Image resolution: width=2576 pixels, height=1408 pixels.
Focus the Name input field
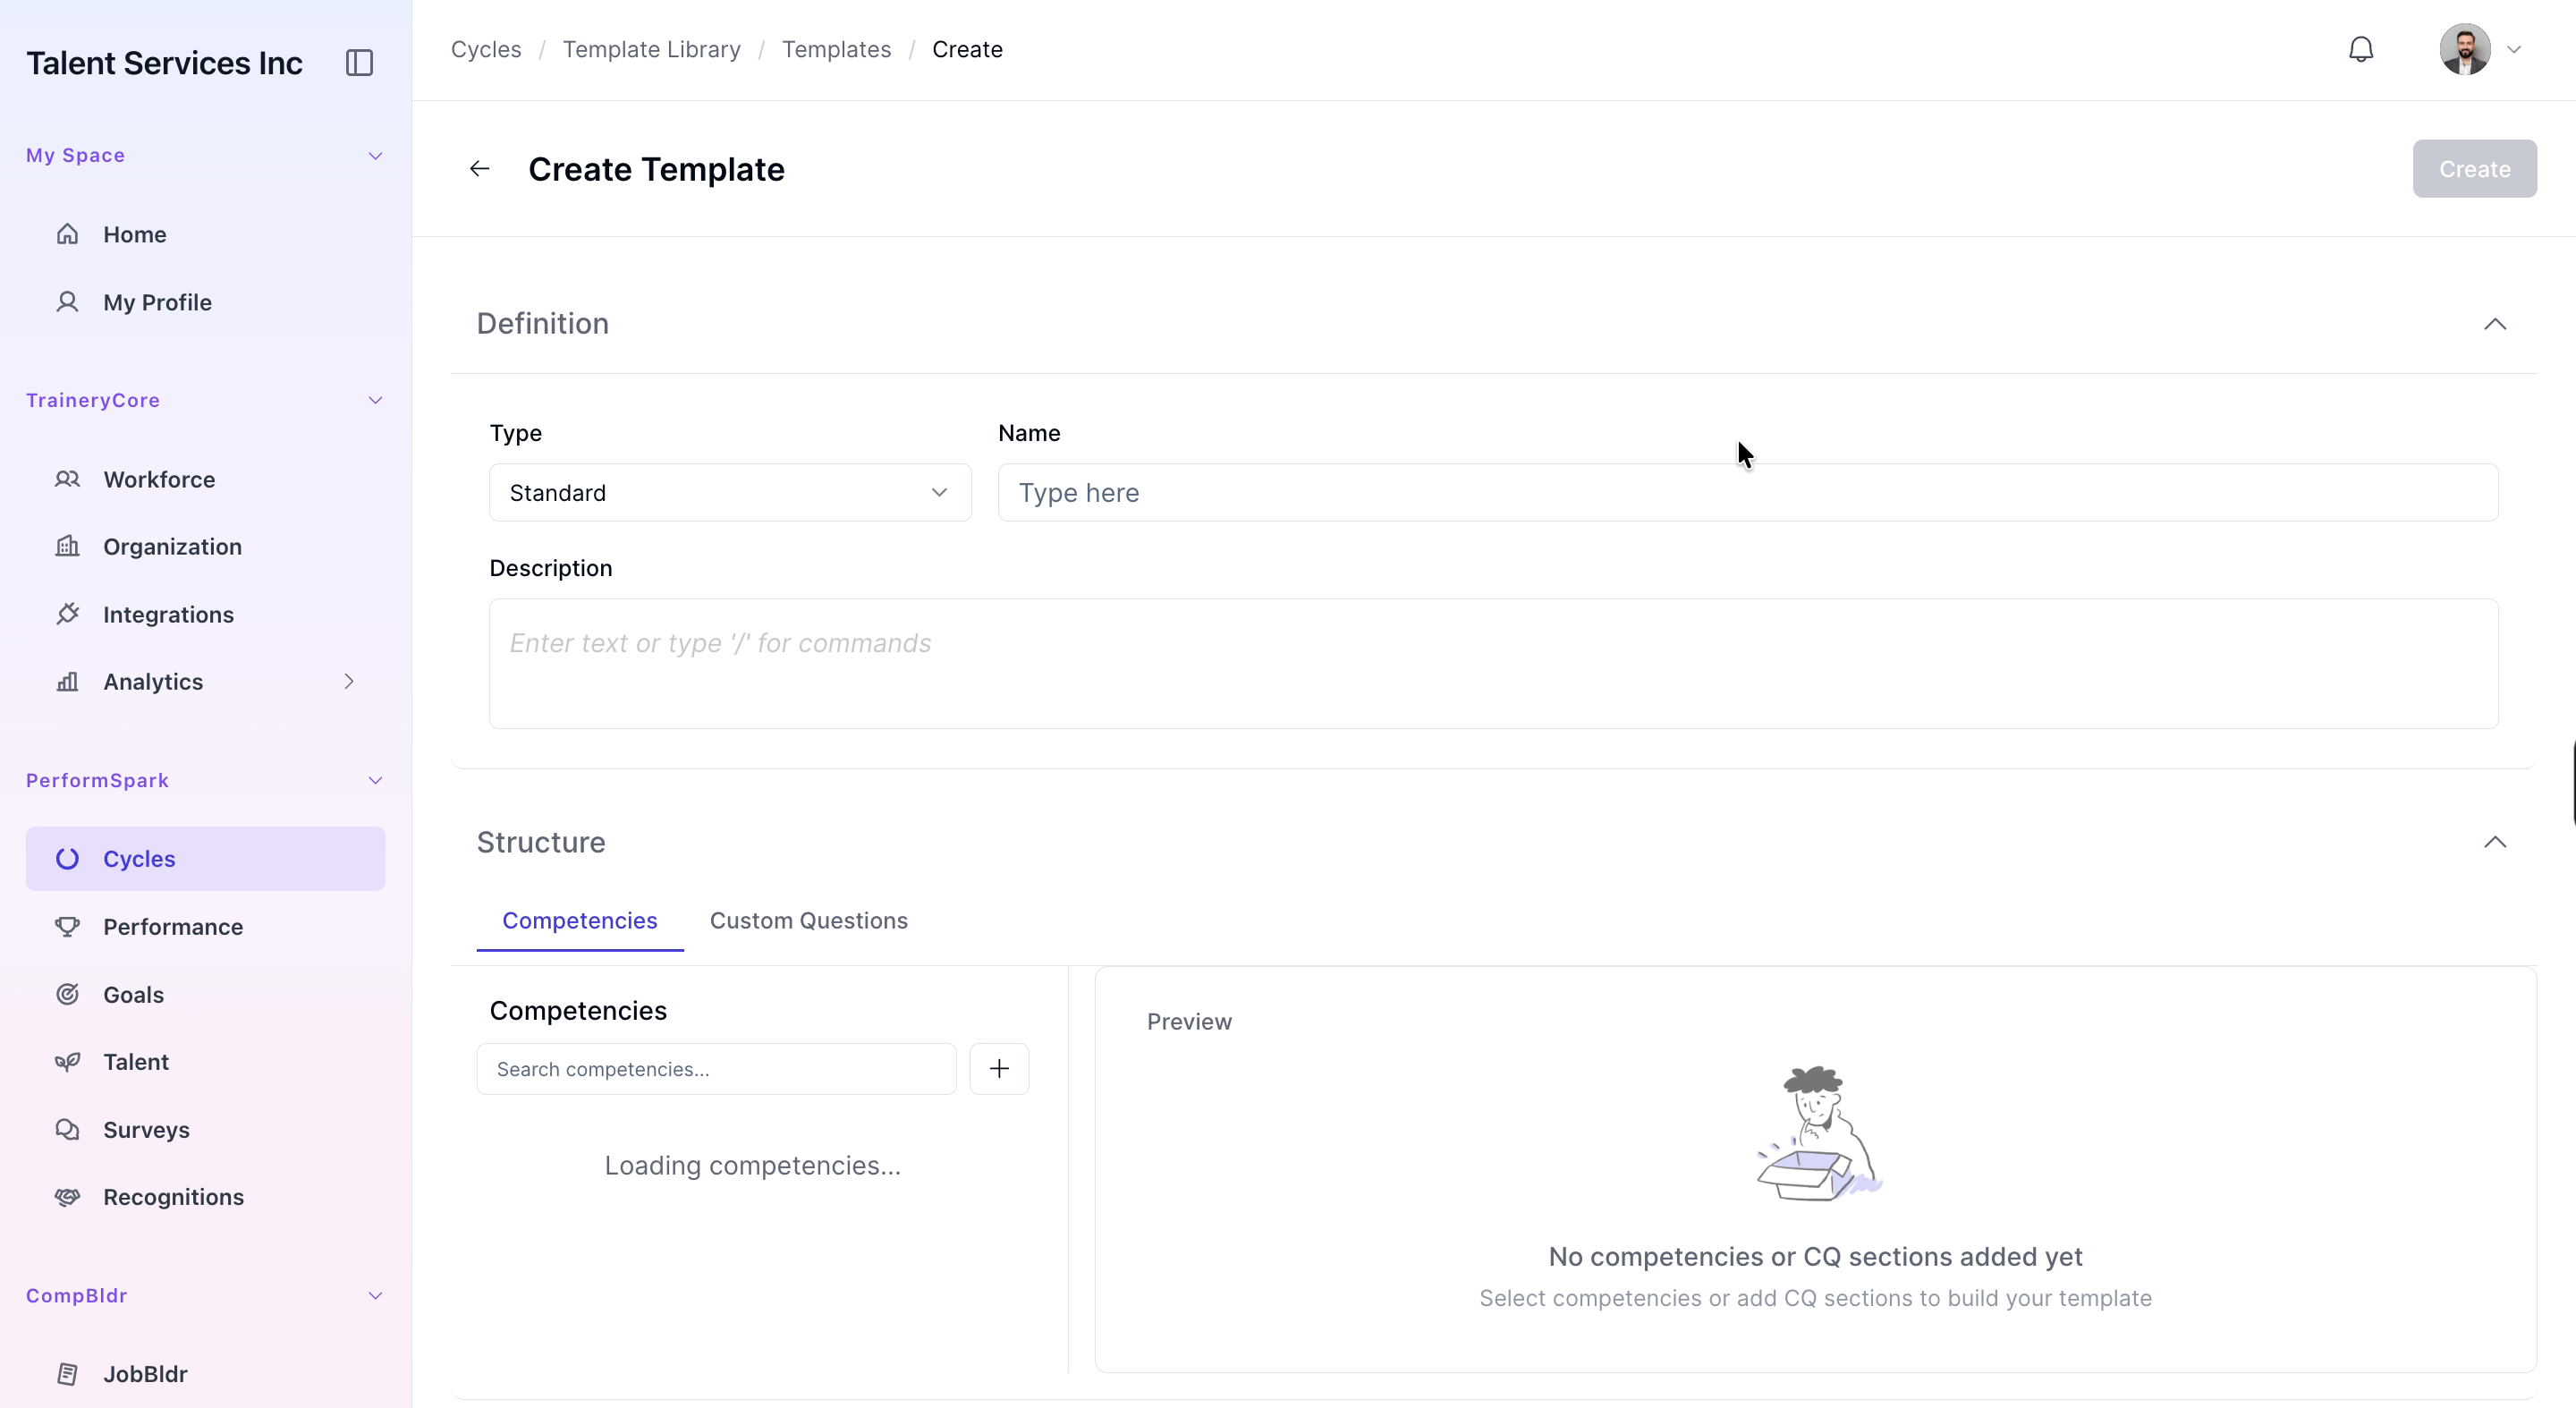pos(1748,493)
